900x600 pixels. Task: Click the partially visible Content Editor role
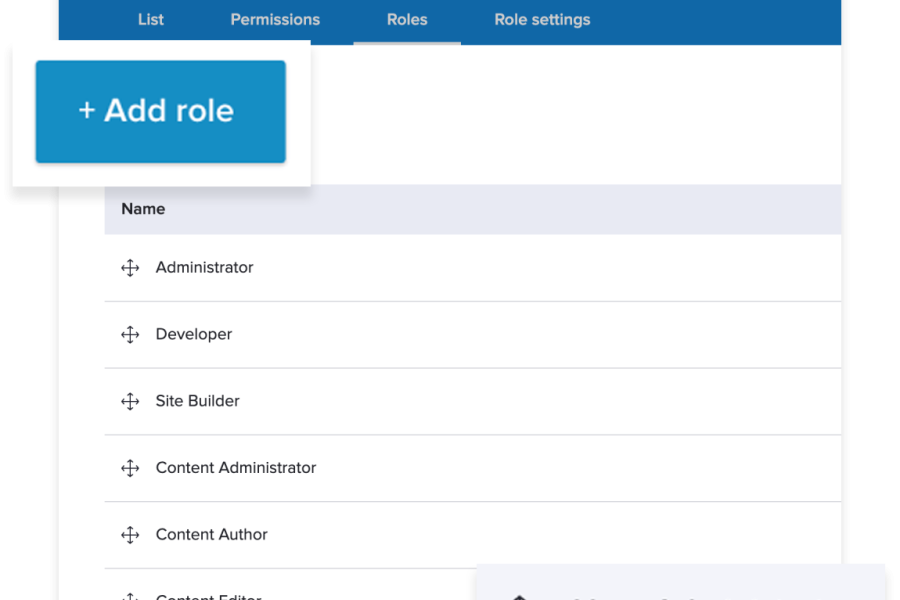[x=208, y=596]
